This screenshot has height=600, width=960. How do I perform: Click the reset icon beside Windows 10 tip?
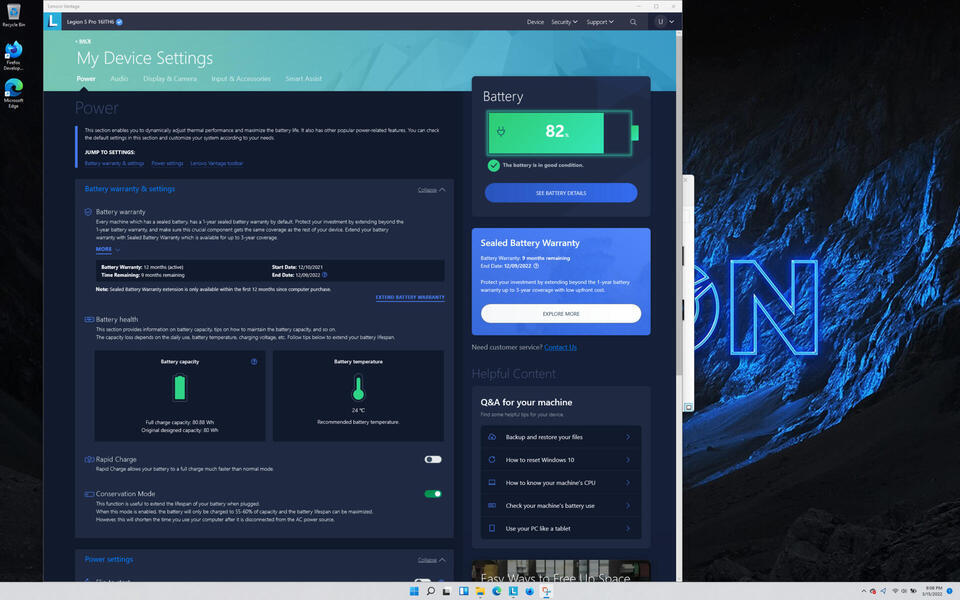492,460
